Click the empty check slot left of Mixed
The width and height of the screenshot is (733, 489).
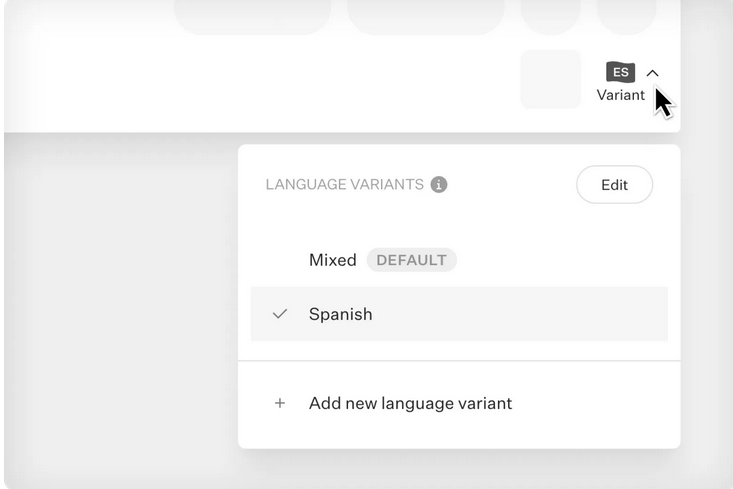pos(280,260)
